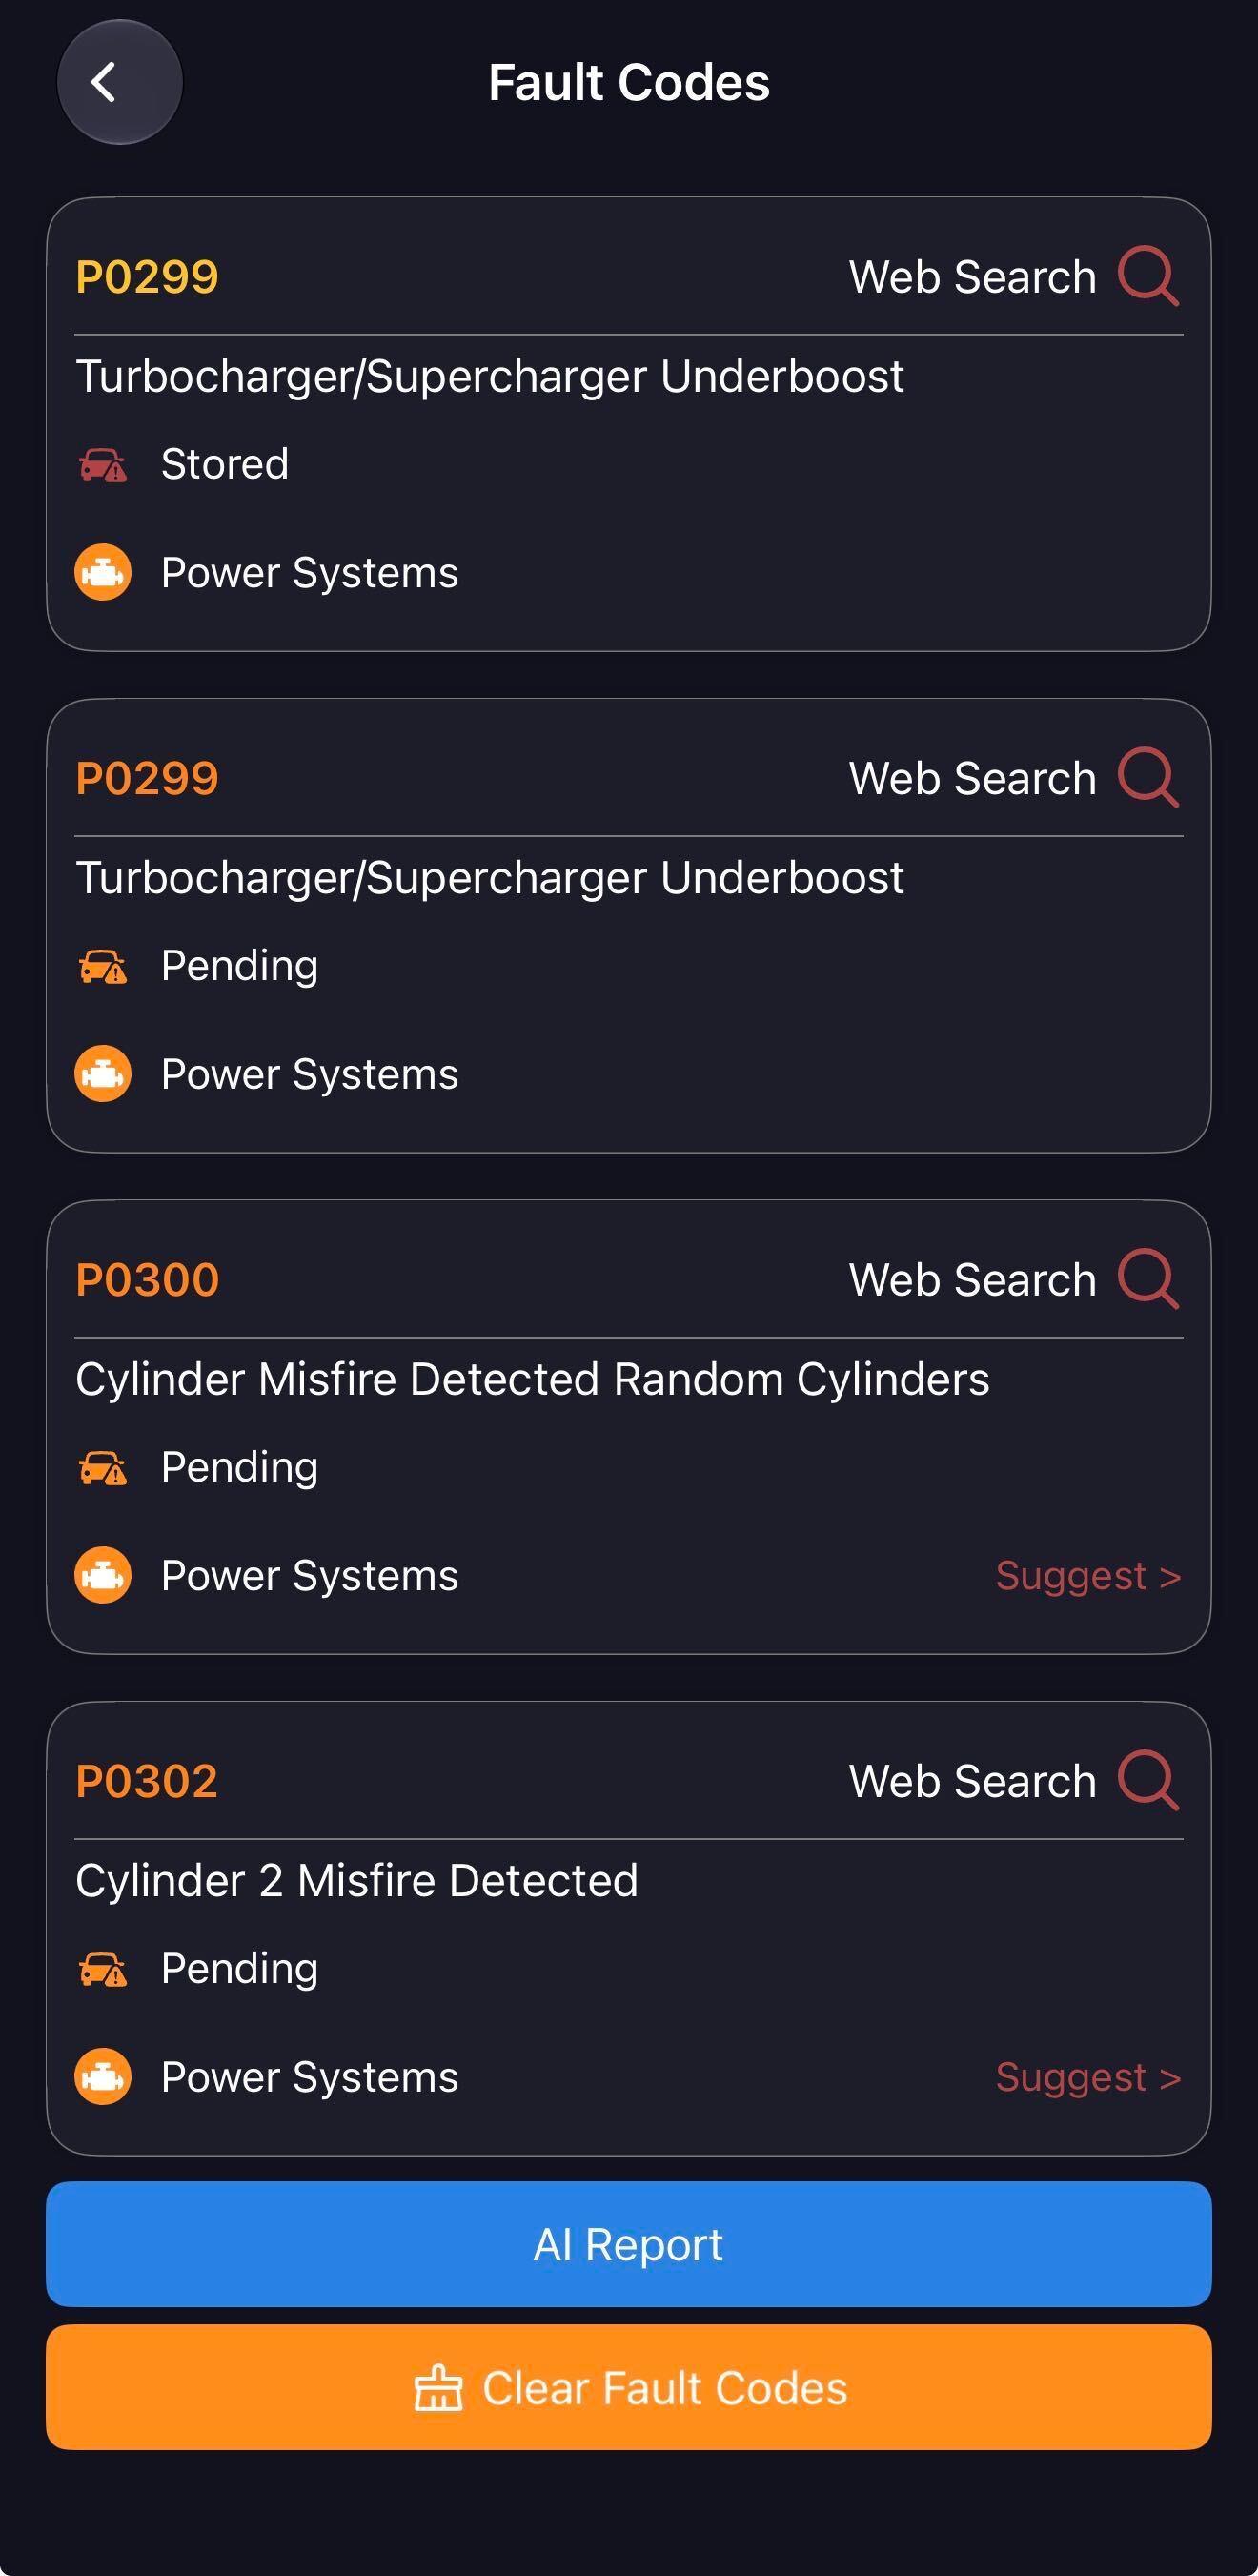Click magnifier icon on P0300 card
This screenshot has width=1258, height=2576.
pos(1149,1278)
